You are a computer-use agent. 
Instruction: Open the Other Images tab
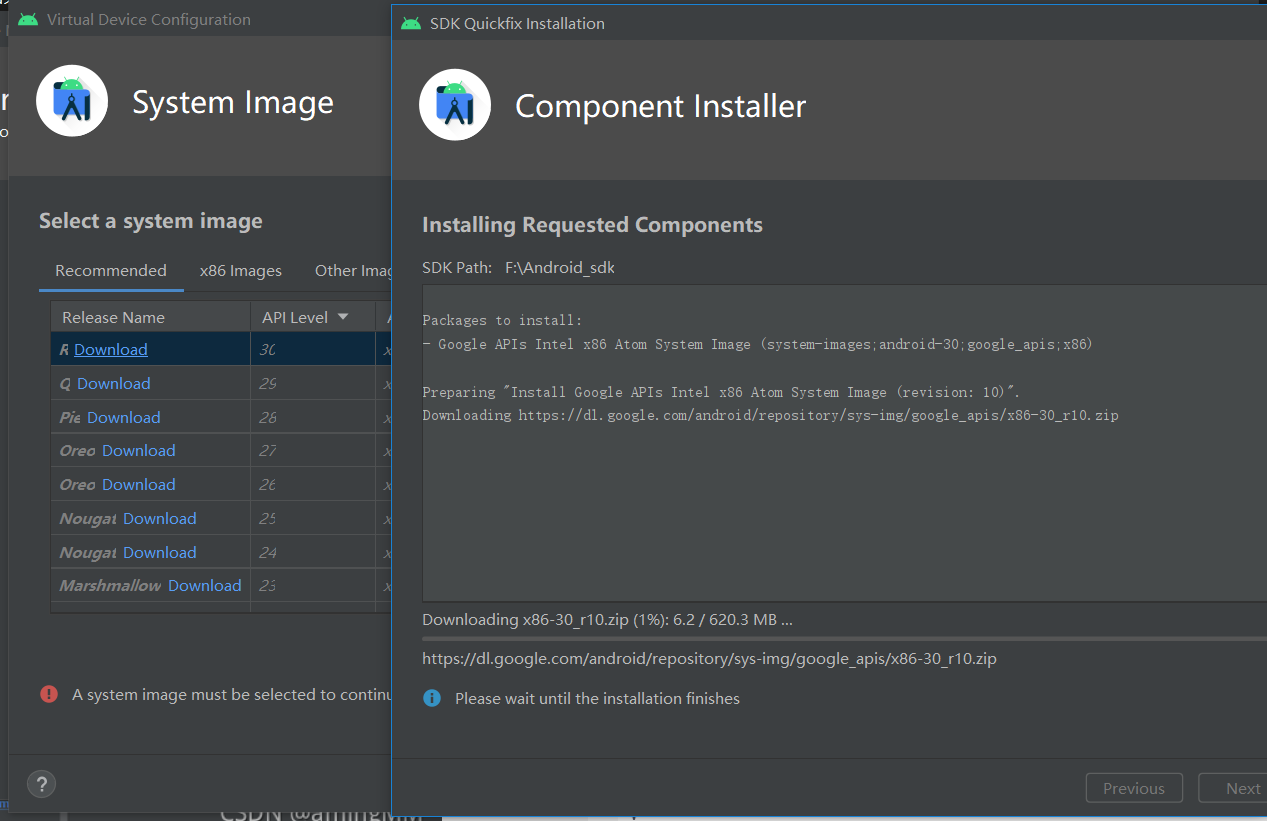click(352, 271)
